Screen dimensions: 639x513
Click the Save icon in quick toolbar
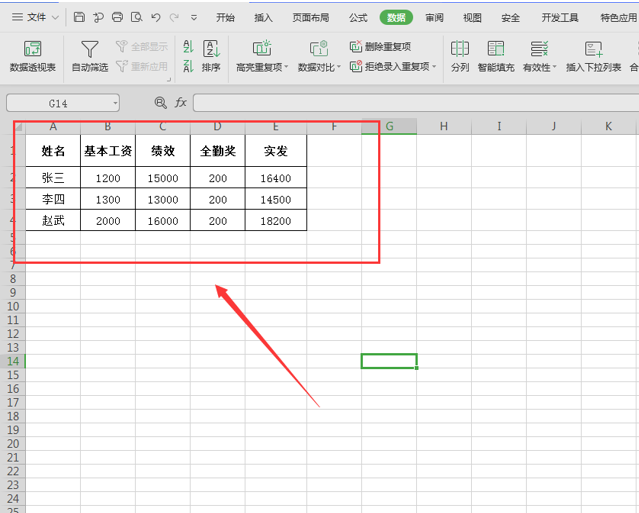[79, 17]
